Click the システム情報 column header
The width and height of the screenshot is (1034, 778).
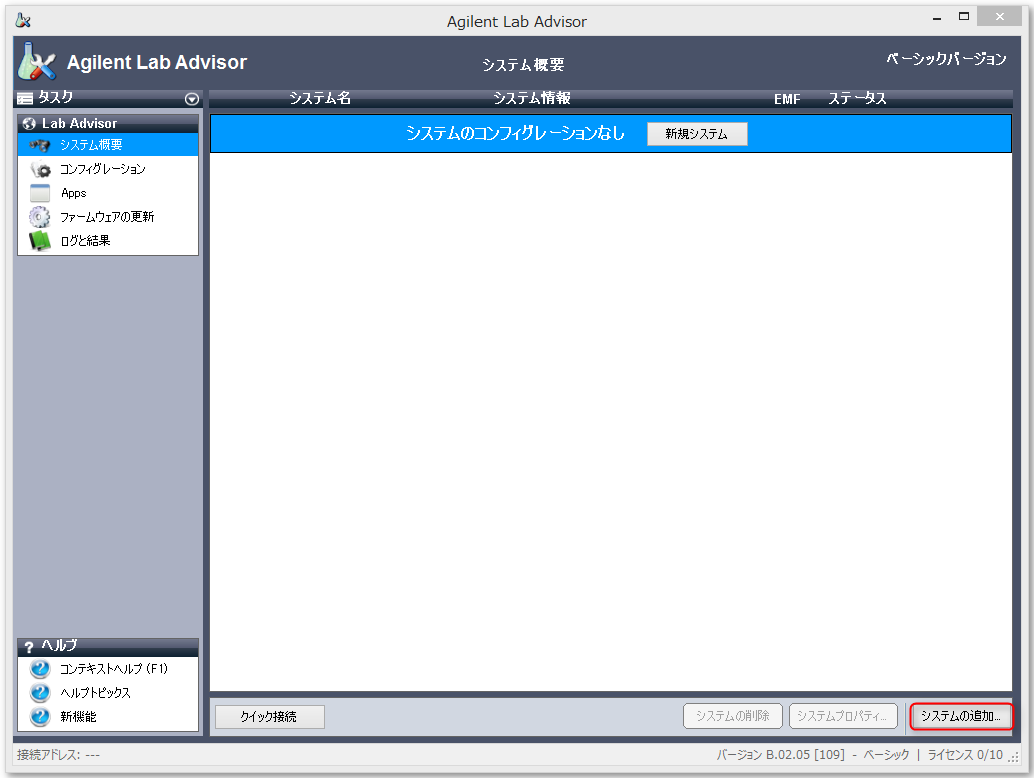click(531, 99)
